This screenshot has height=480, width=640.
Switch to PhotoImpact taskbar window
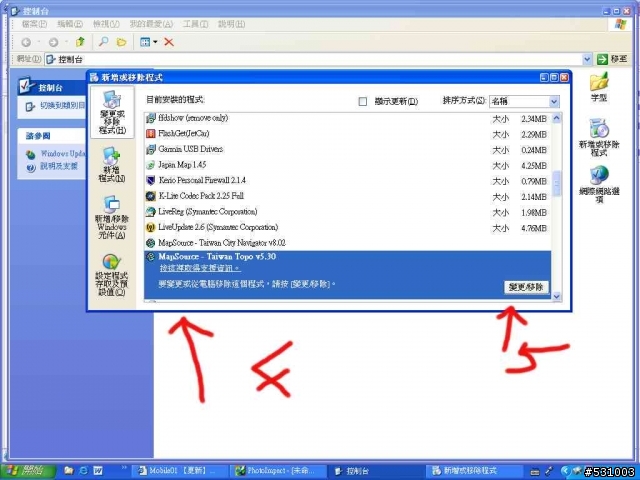(x=280, y=471)
